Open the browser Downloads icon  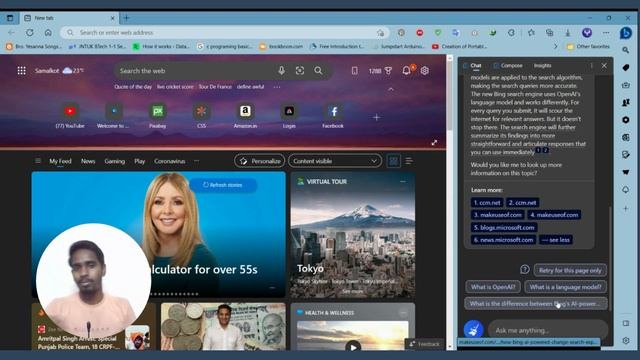coord(568,33)
